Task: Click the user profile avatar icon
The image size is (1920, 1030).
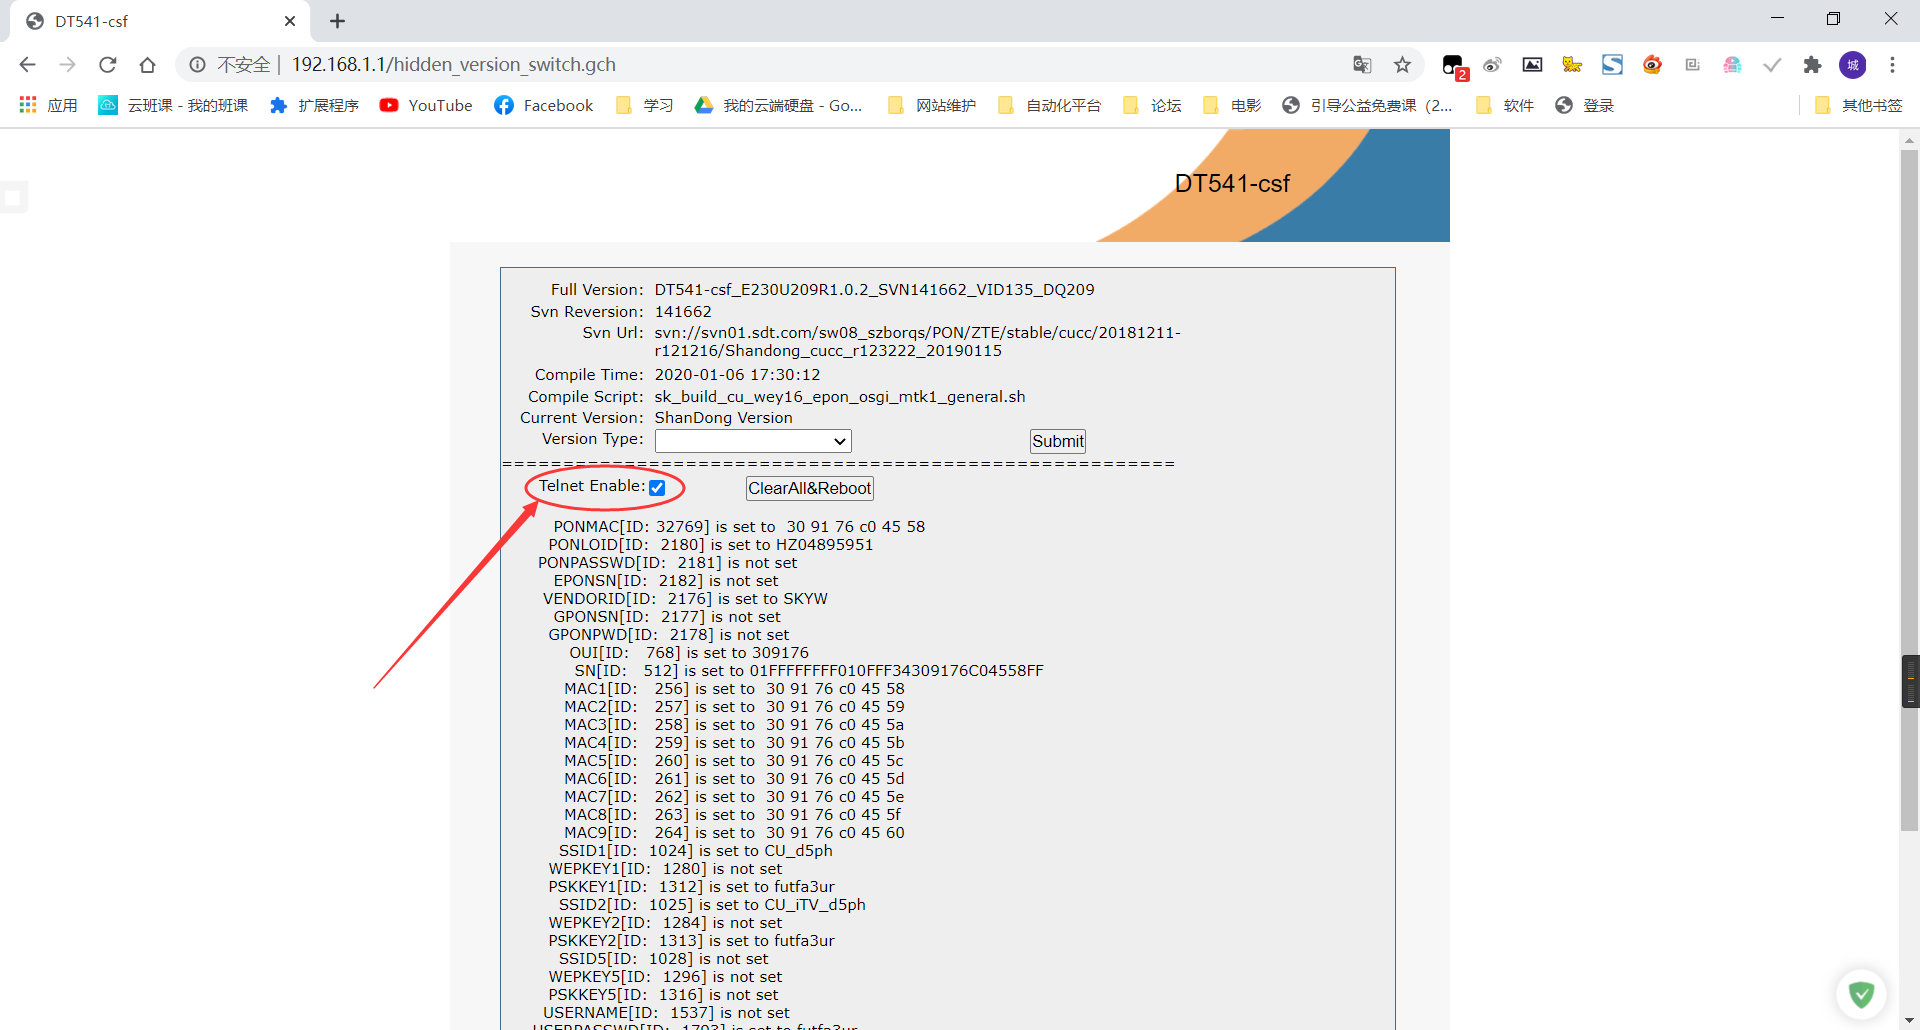Action: coord(1852,65)
